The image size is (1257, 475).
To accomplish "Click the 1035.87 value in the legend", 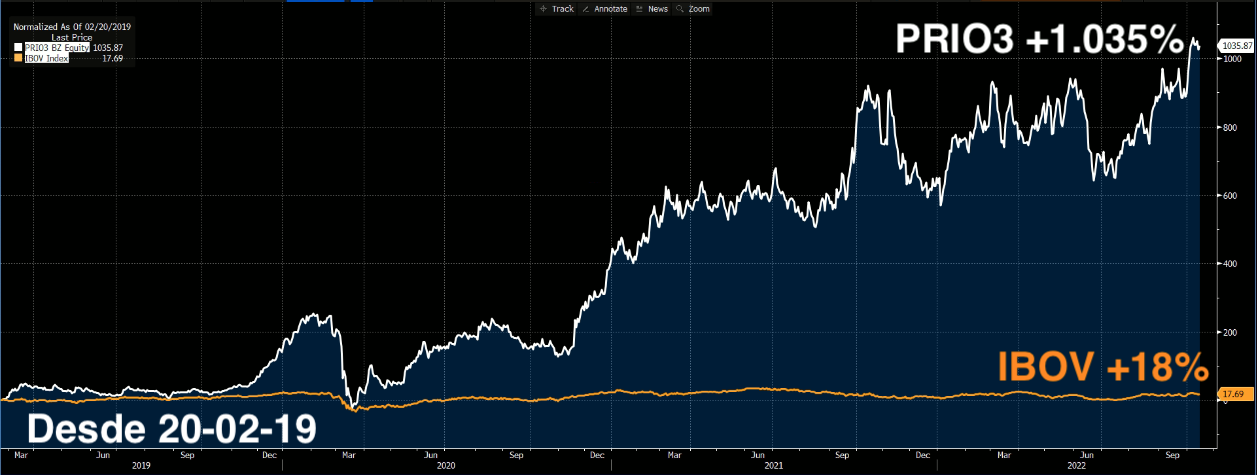I will [x=108, y=47].
